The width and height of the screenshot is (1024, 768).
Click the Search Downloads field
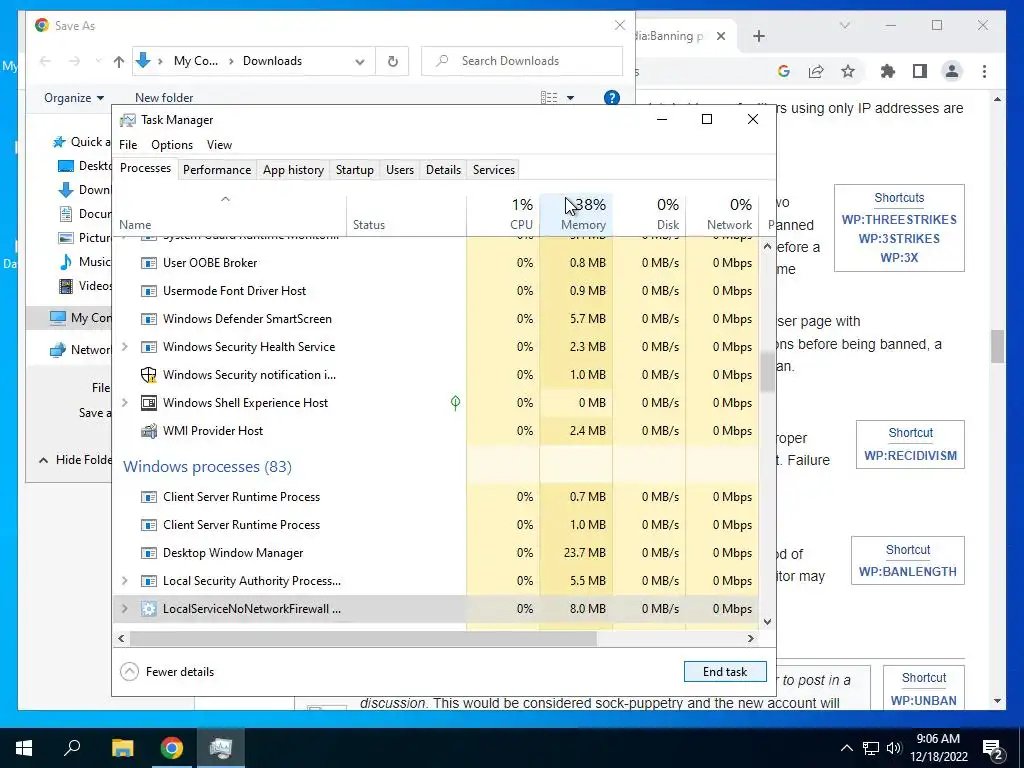[x=522, y=61]
